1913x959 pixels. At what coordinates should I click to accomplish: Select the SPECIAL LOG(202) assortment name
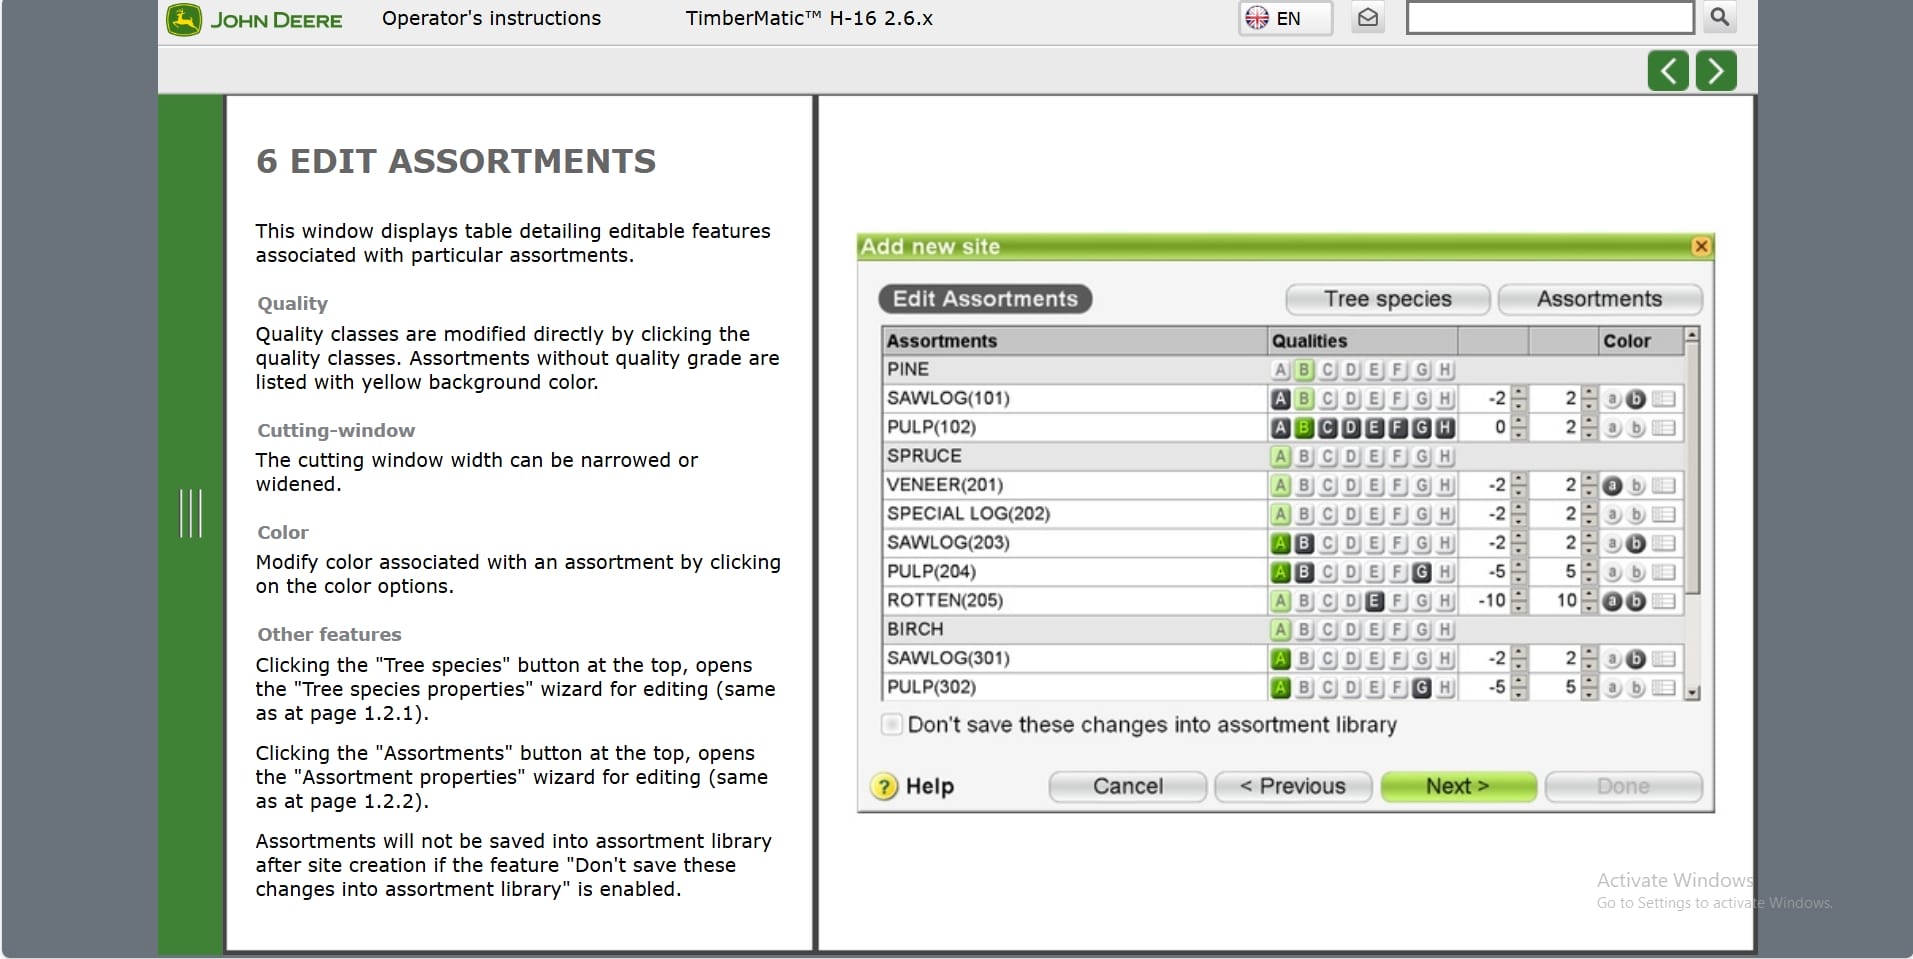click(968, 514)
